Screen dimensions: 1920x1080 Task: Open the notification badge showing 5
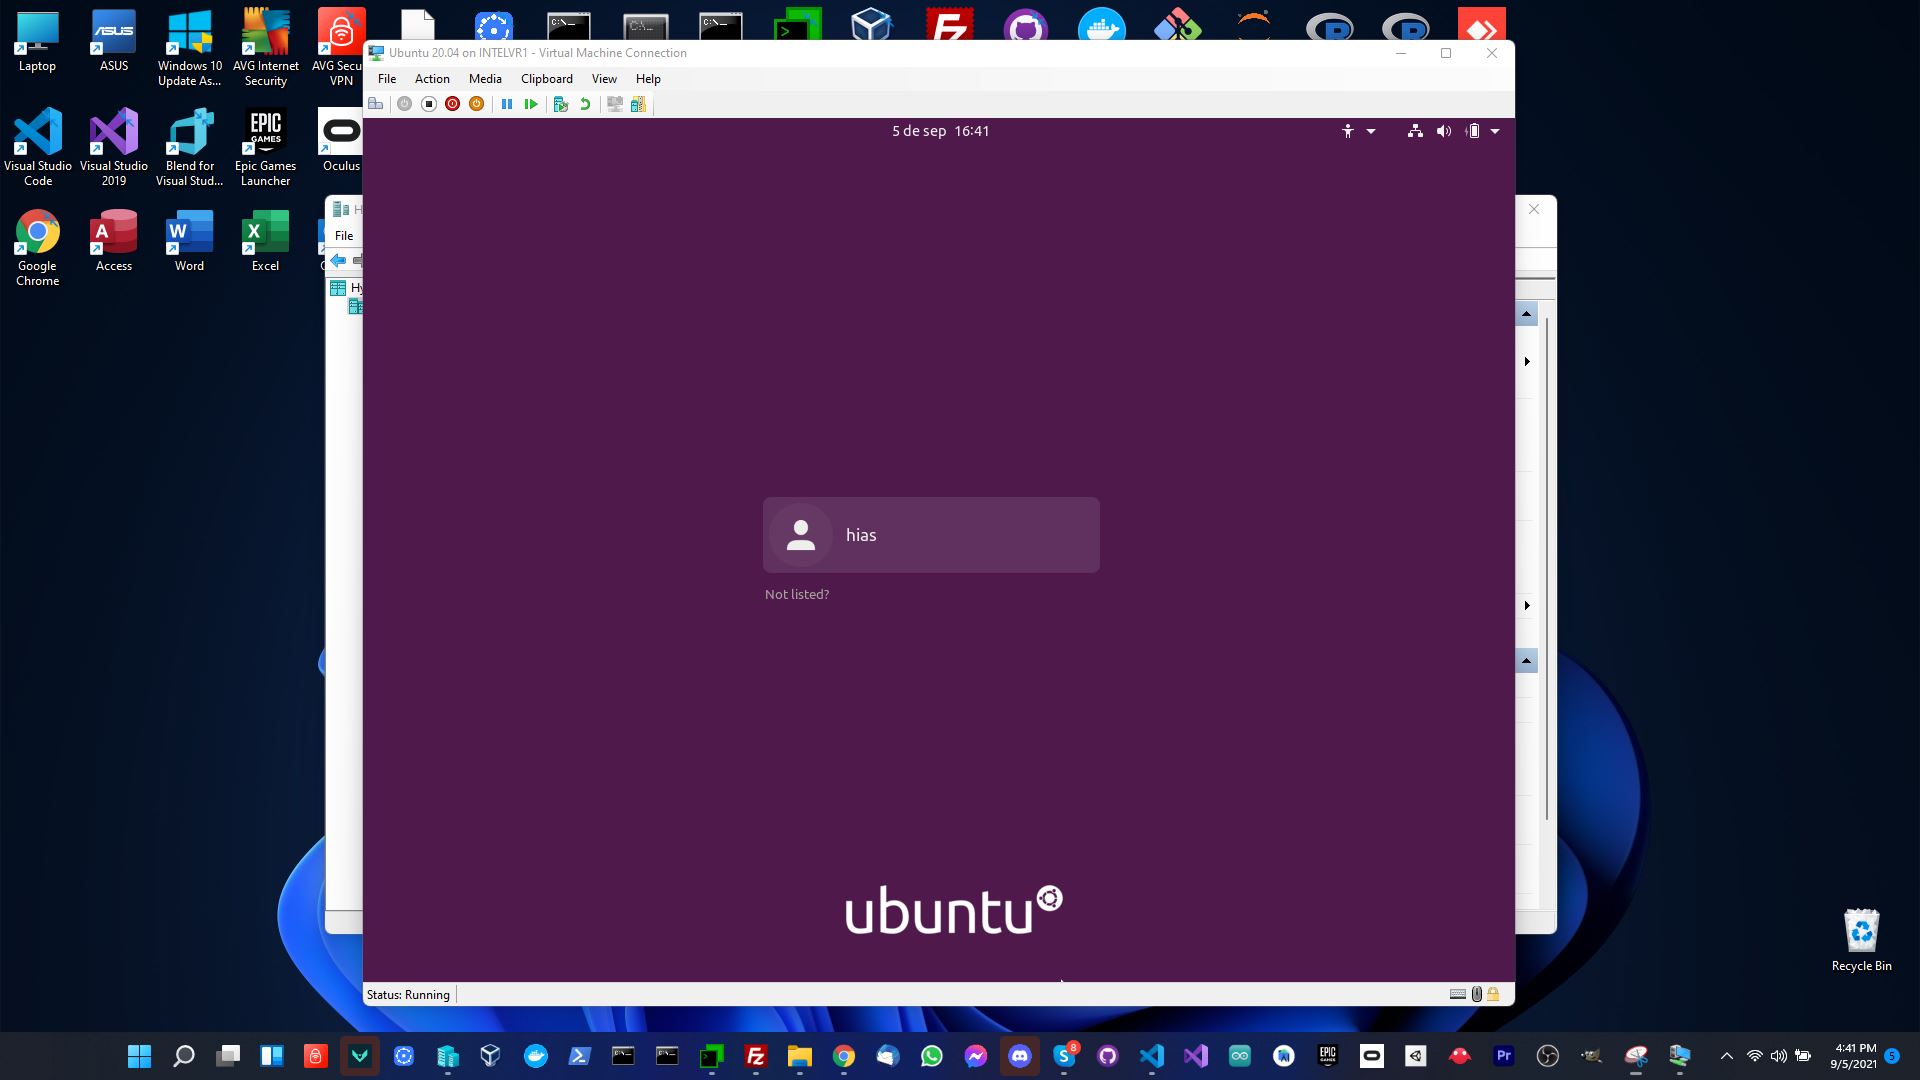click(x=1892, y=1056)
